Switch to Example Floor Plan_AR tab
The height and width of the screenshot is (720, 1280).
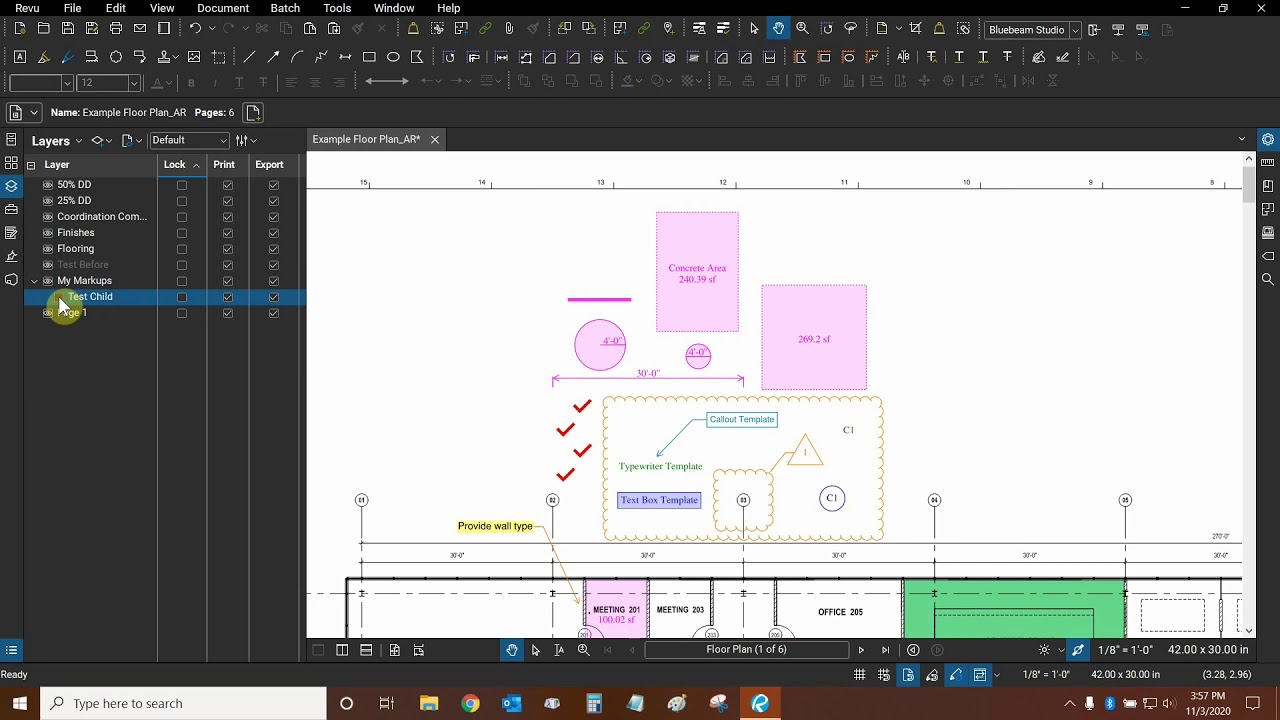[366, 139]
